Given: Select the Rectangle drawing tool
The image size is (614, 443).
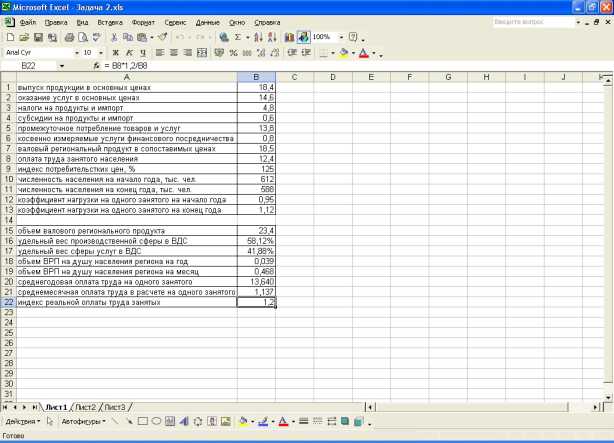Looking at the screenshot, I should 142,422.
